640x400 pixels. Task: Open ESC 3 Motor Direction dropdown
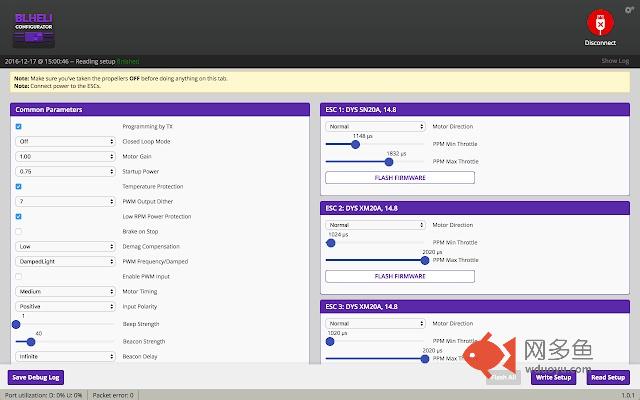376,323
